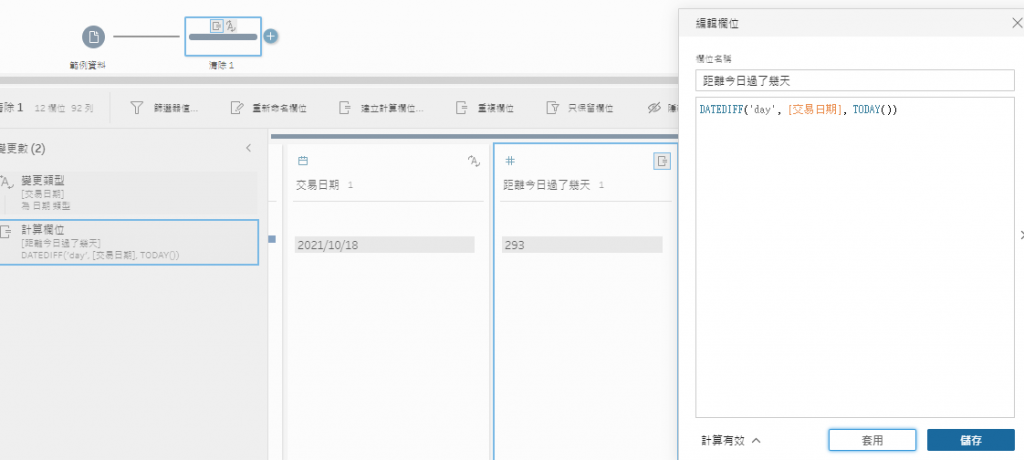The height and width of the screenshot is (460, 1024).
Task: Click 重複欄位 to duplicate the field
Action: [484, 108]
